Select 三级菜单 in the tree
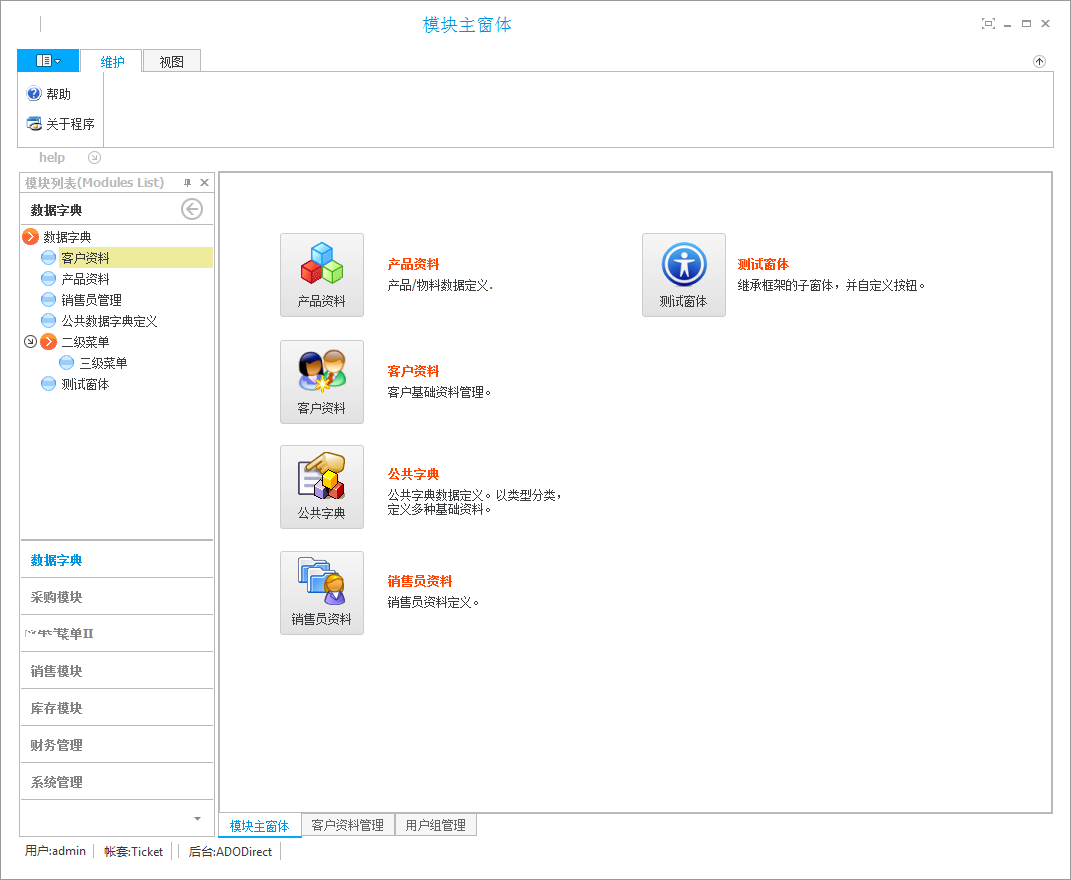This screenshot has height=880, width=1071. point(103,363)
